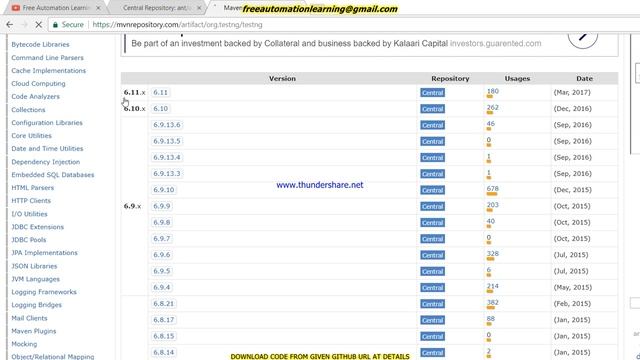Open JPA Implementations category

tap(44, 253)
